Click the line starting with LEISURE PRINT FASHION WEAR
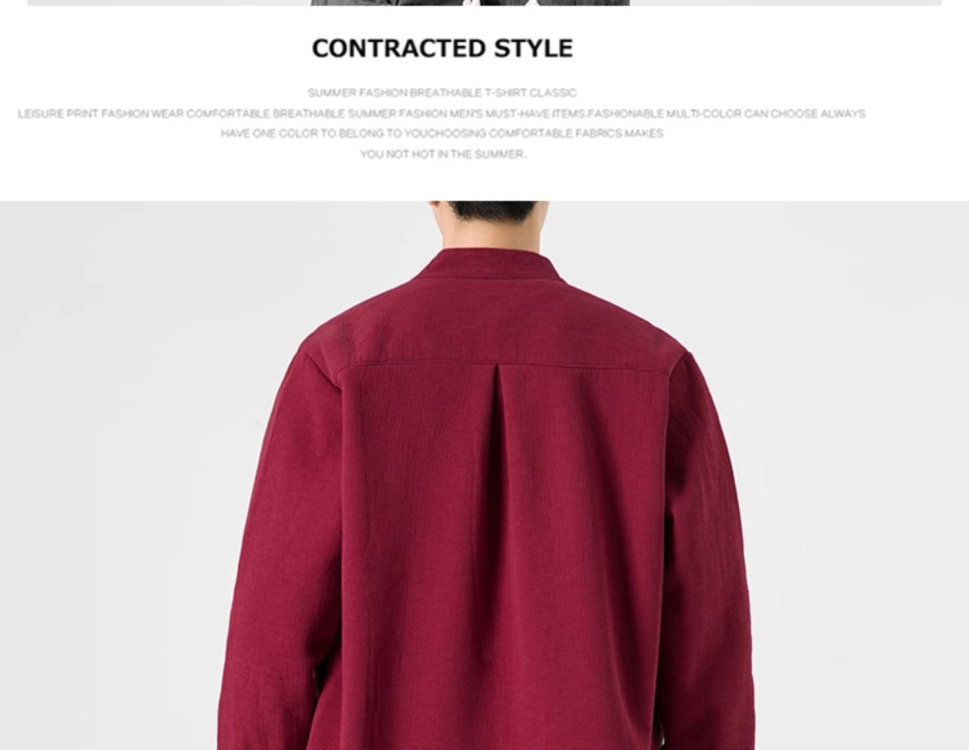This screenshot has width=969, height=750. 441,114
